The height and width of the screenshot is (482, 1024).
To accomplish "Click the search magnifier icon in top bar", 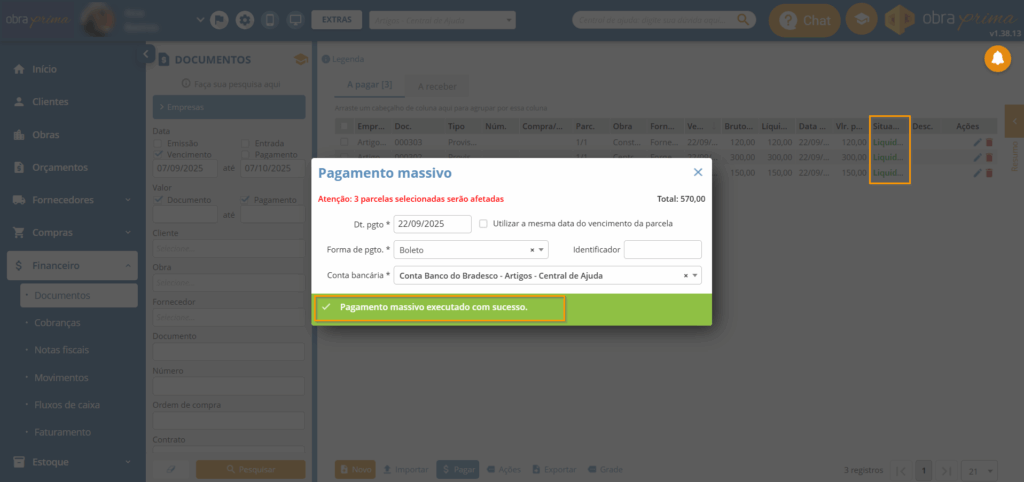I will (742, 20).
